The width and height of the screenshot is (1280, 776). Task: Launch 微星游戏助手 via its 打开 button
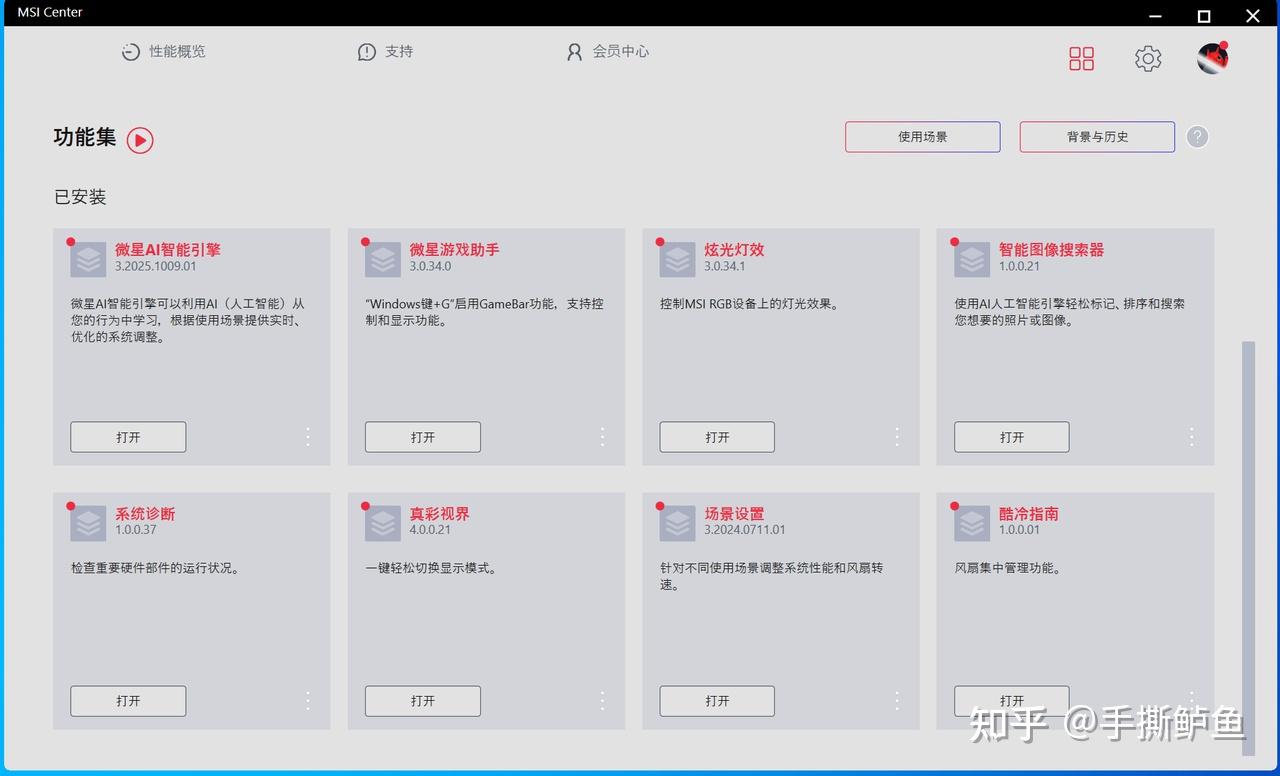[x=423, y=437]
